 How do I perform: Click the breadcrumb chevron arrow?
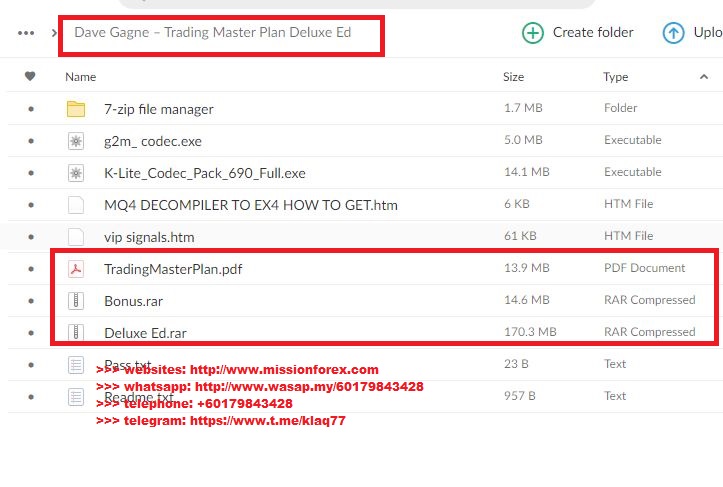[54, 33]
